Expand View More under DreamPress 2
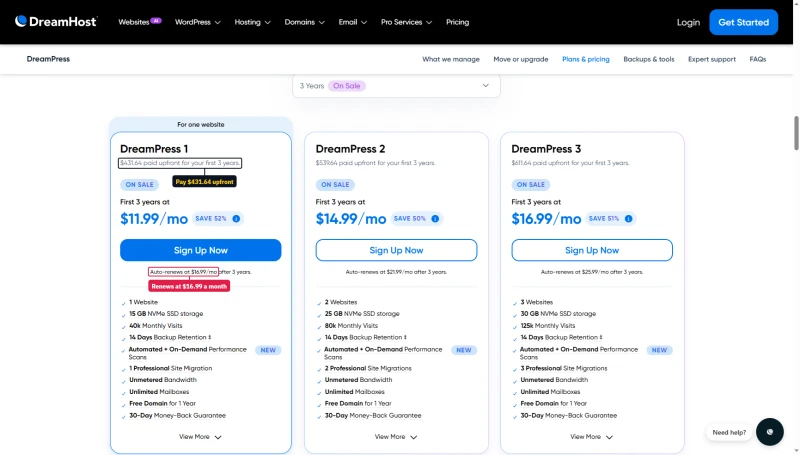Image resolution: width=800 pixels, height=455 pixels. (396, 437)
